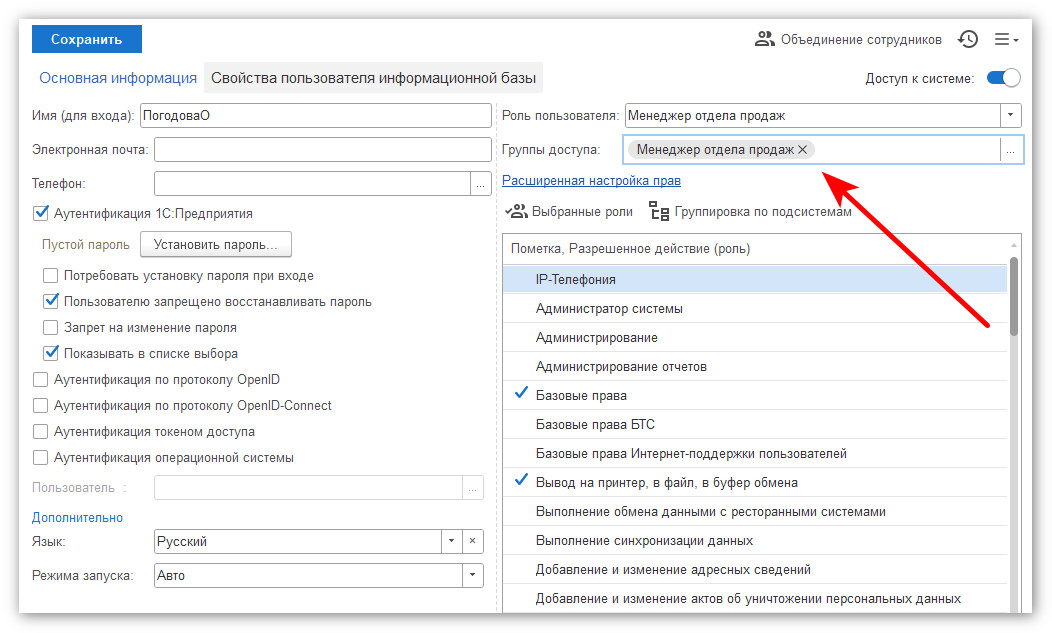
Task: Select Администрирование отчетов role row
Action: pyautogui.click(x=755, y=367)
